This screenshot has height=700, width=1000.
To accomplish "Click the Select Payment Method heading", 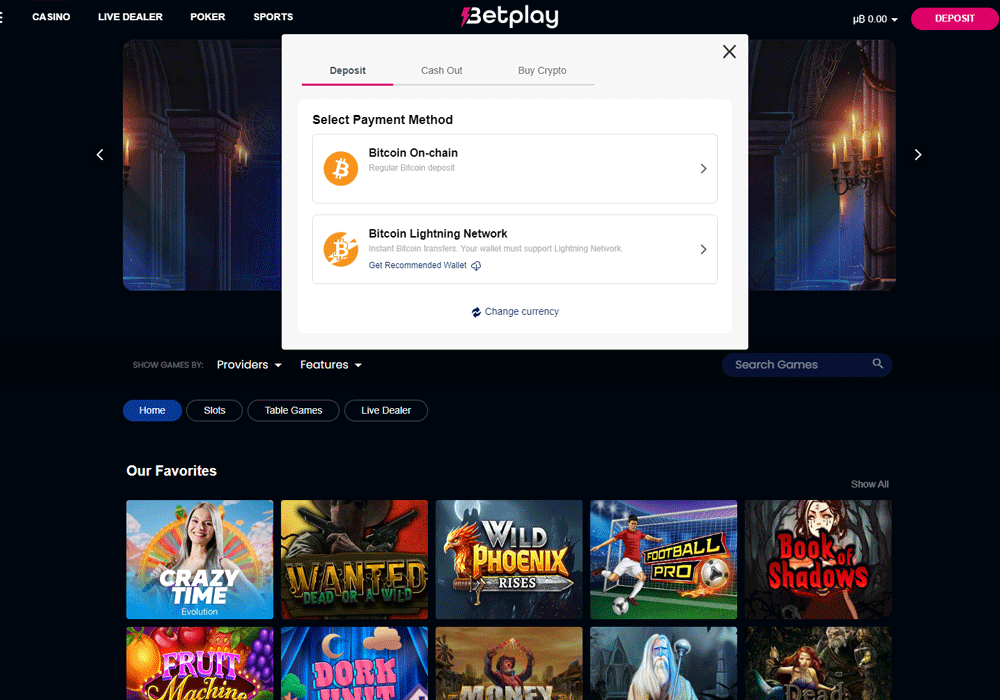I will tap(383, 120).
